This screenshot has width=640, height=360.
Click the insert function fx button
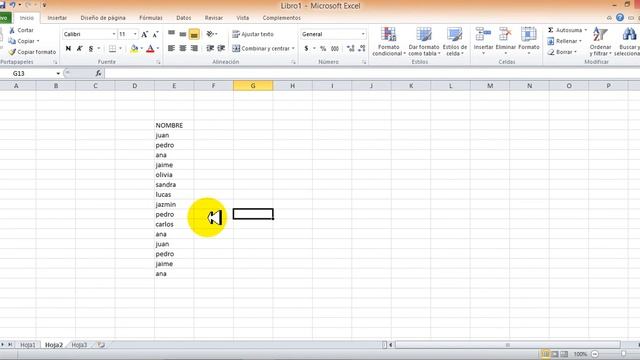click(98, 73)
